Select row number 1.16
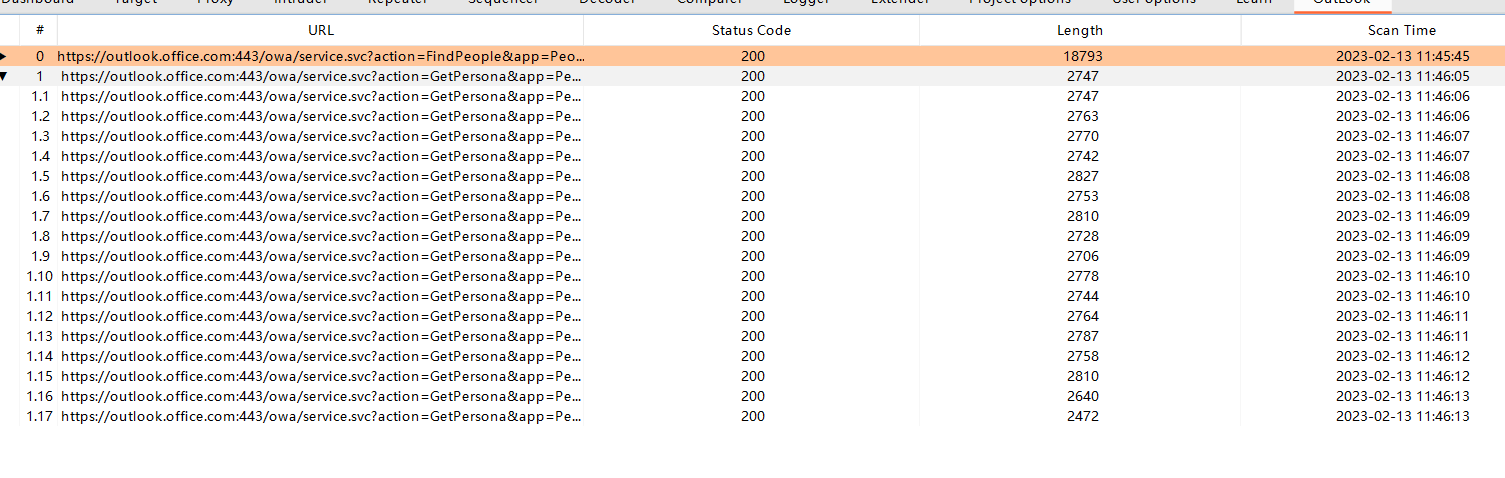Image resolution: width=1505 pixels, height=478 pixels. 40,396
